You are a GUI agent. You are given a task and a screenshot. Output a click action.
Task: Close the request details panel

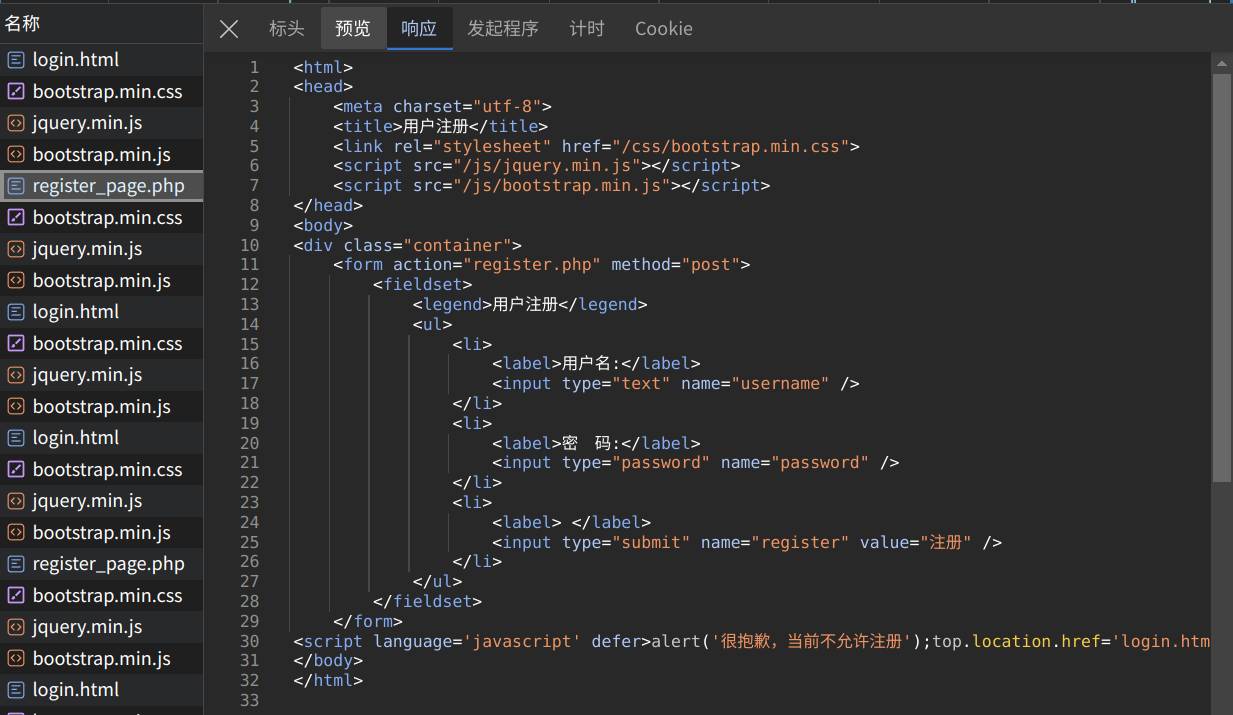coord(229,29)
